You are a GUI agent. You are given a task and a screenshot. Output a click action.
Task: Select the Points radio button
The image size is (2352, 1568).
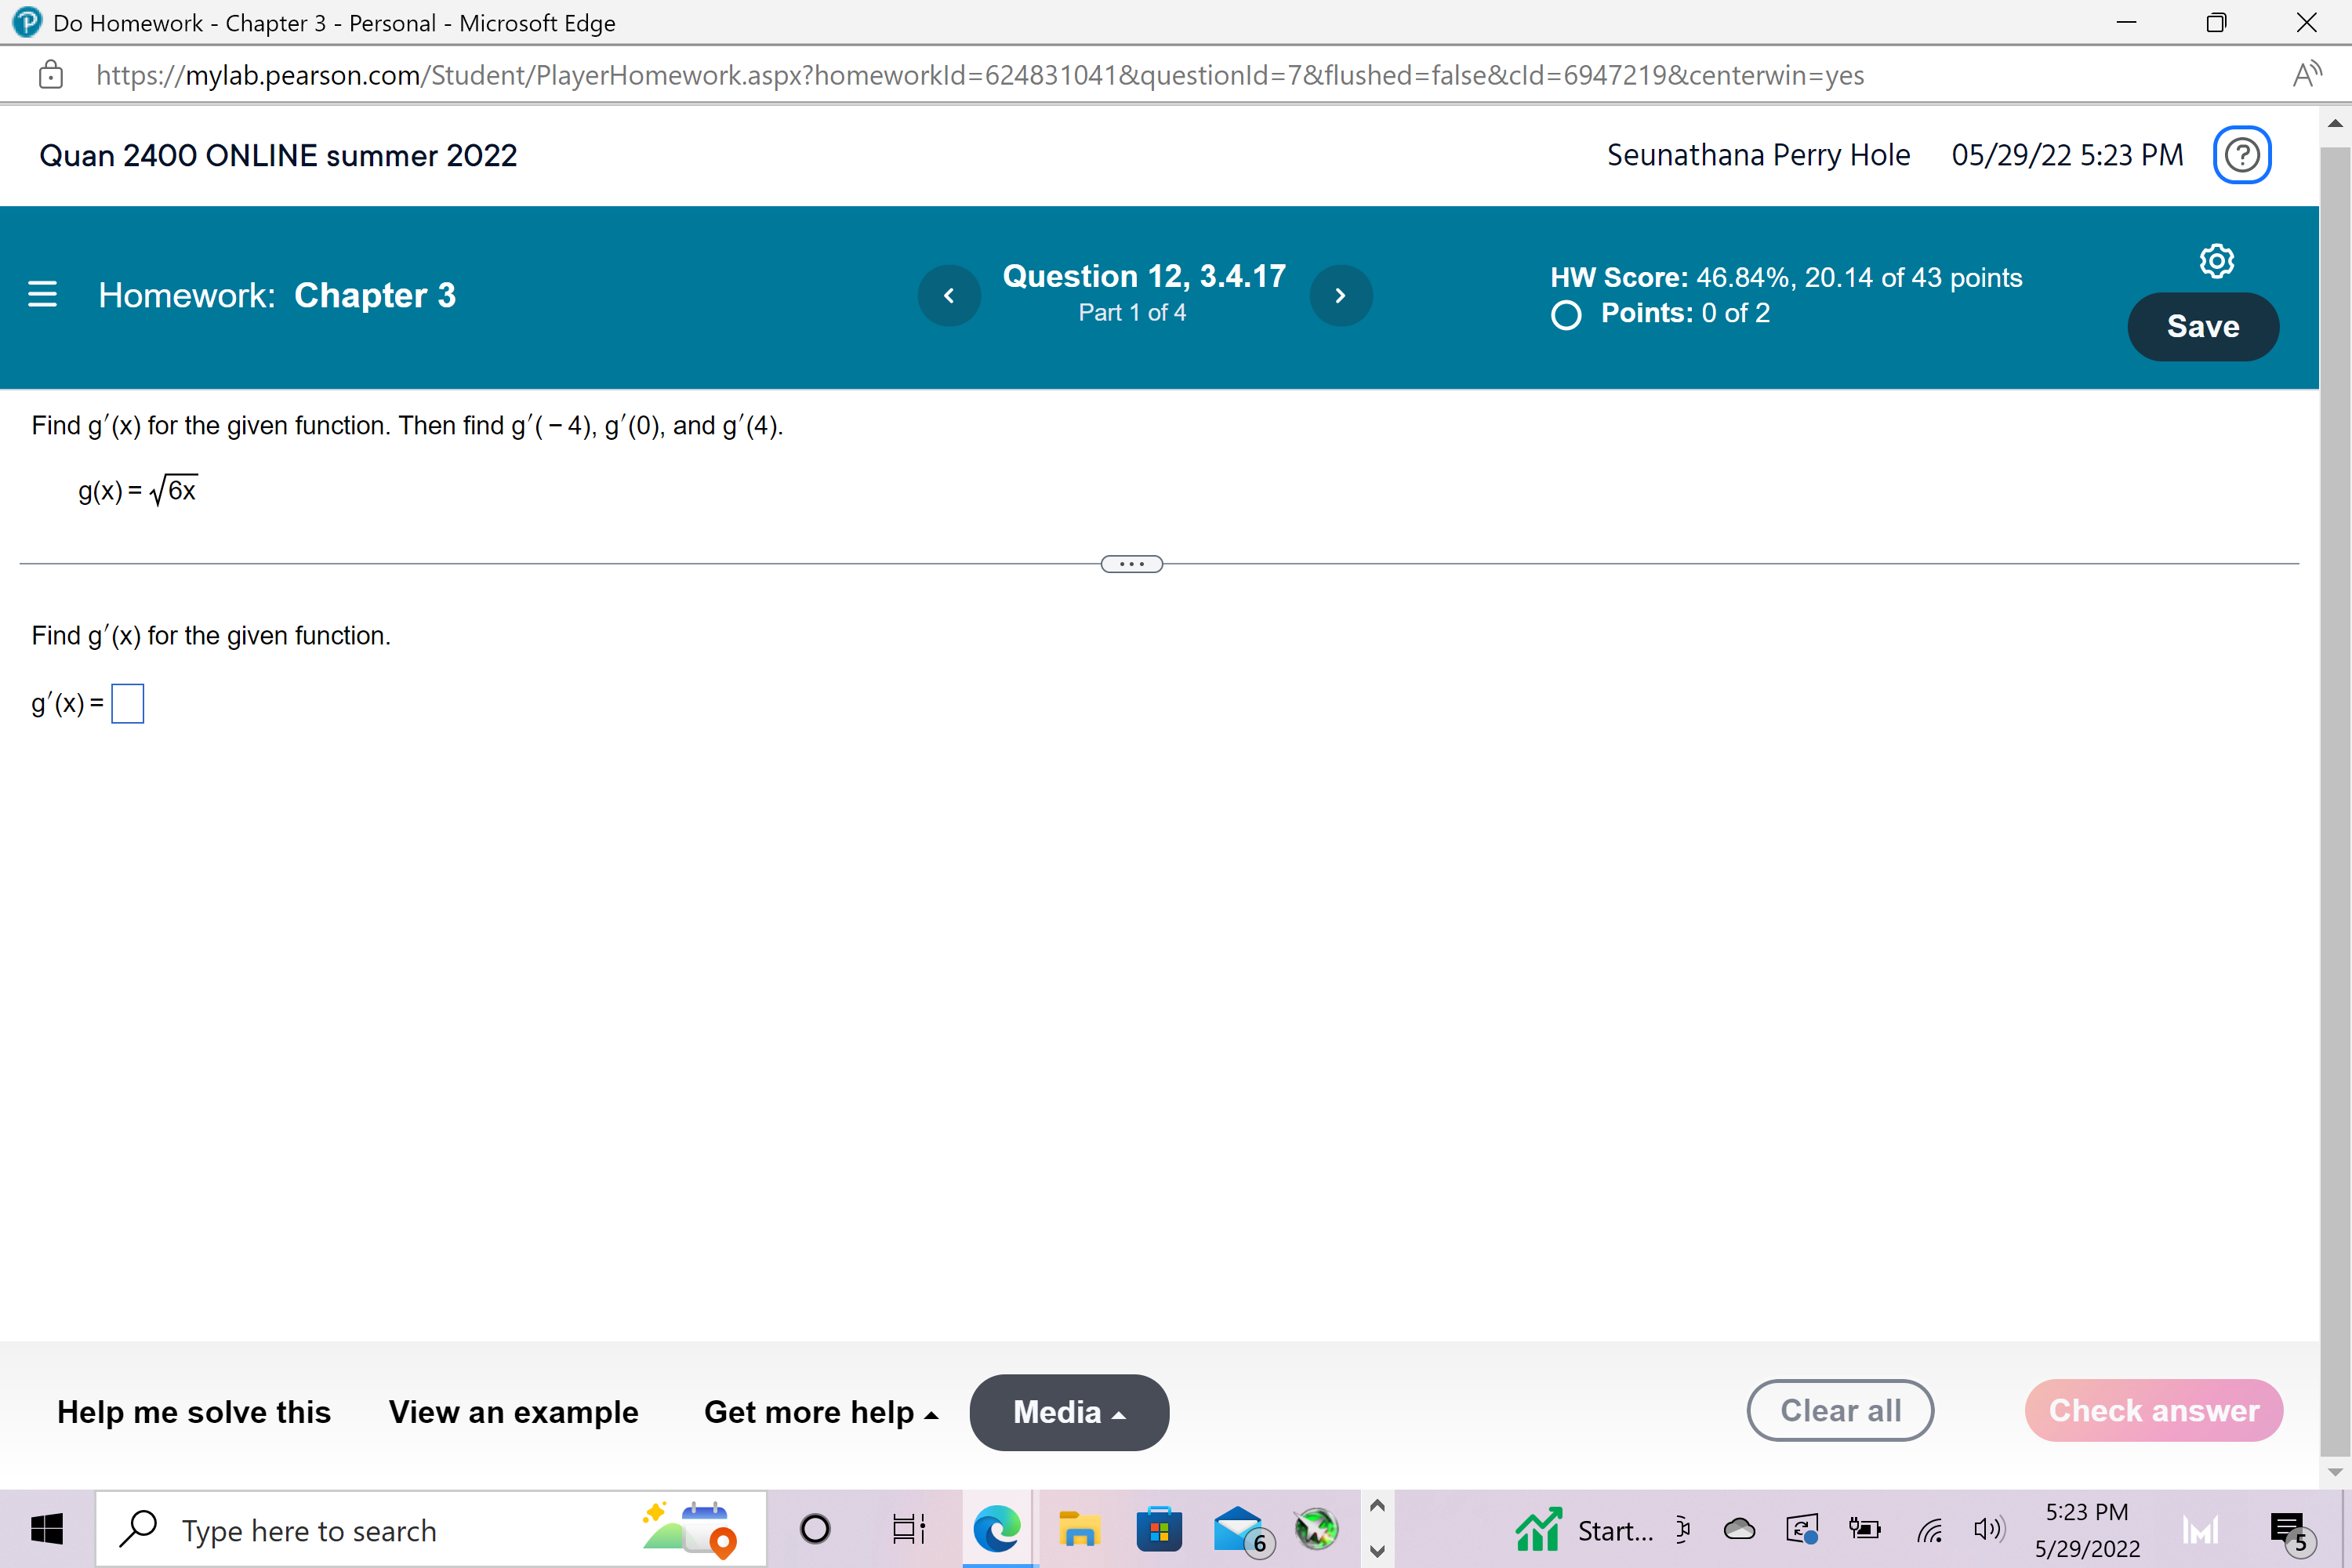click(x=1565, y=315)
